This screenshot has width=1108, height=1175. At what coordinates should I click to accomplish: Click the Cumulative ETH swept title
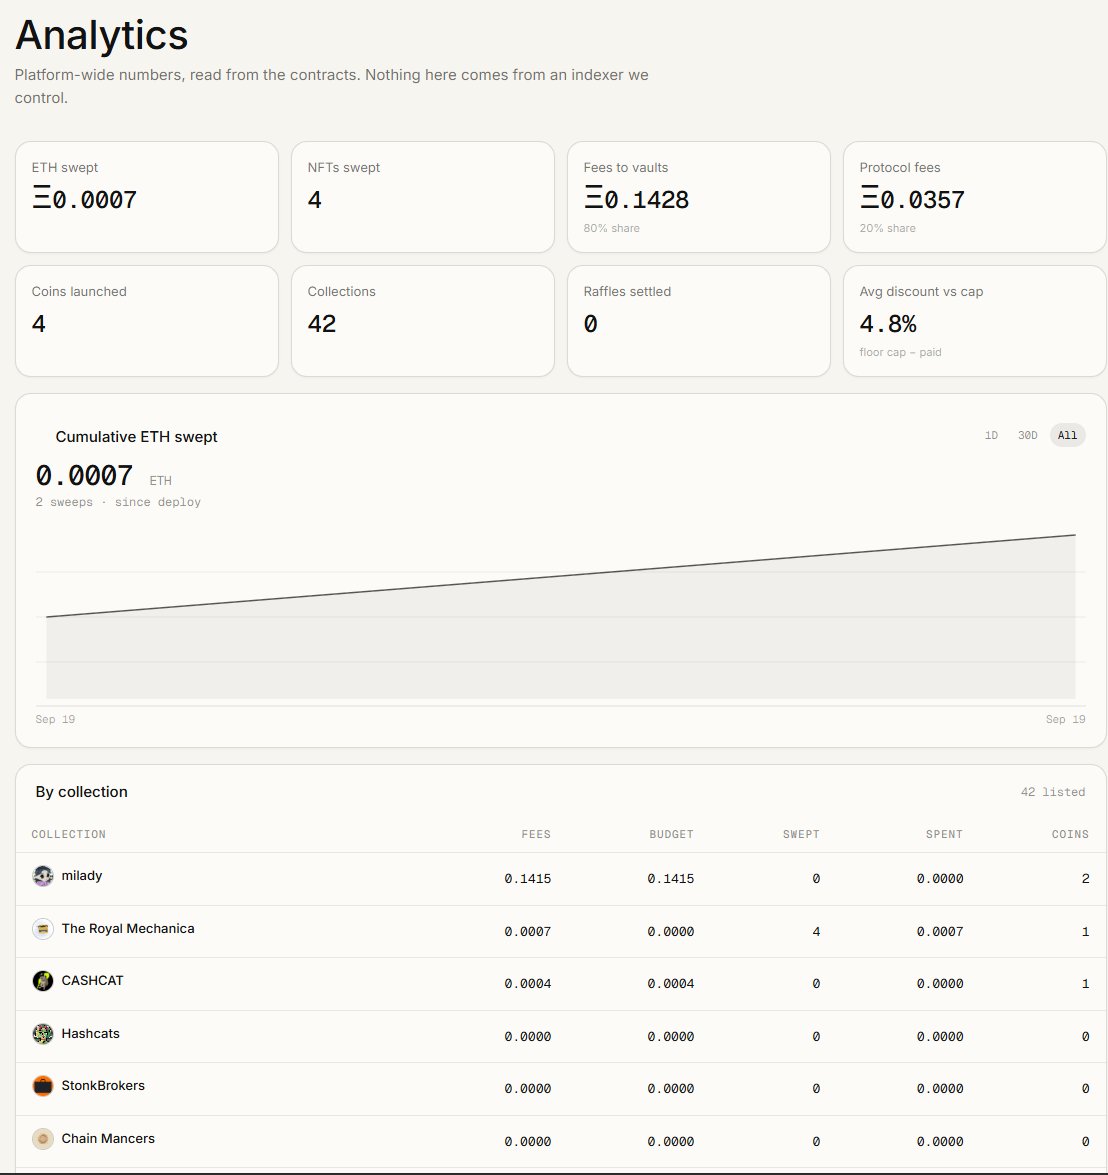(x=136, y=437)
